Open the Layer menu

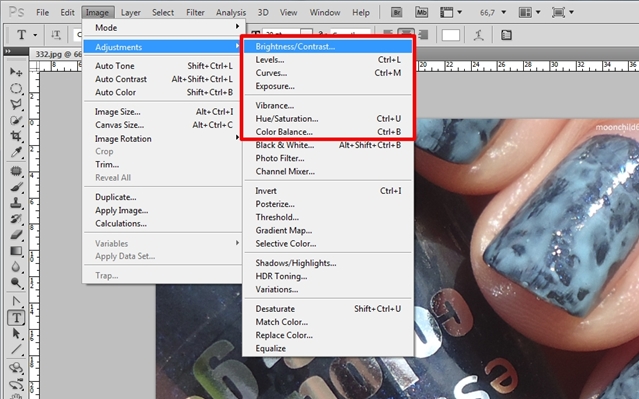tap(130, 13)
